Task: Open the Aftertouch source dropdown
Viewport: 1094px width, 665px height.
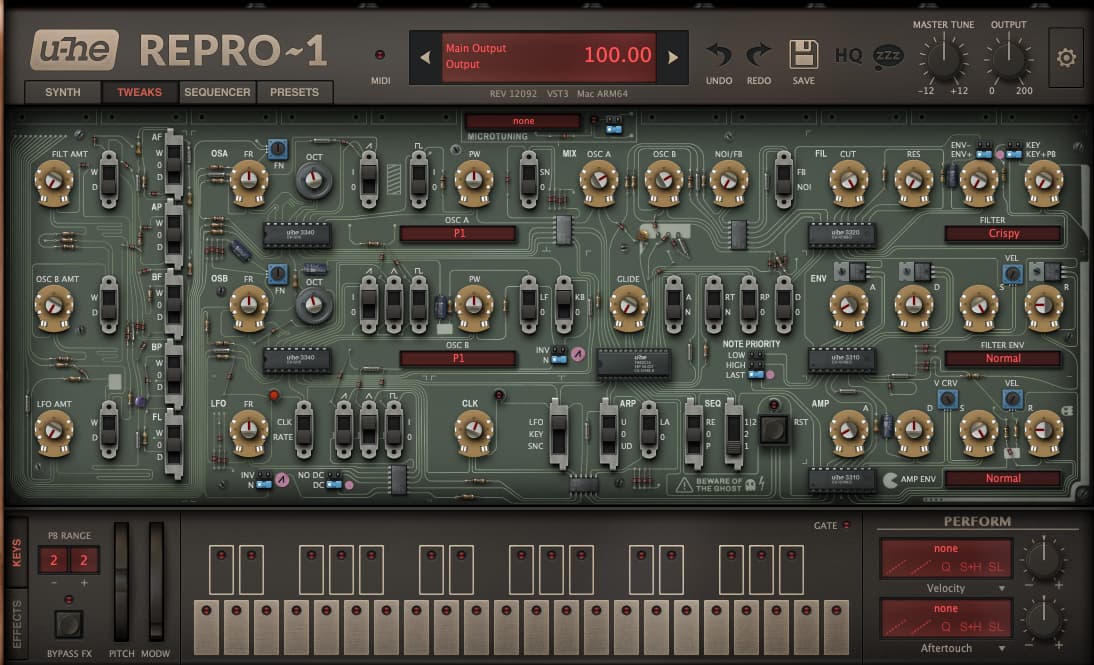Action: click(x=945, y=648)
